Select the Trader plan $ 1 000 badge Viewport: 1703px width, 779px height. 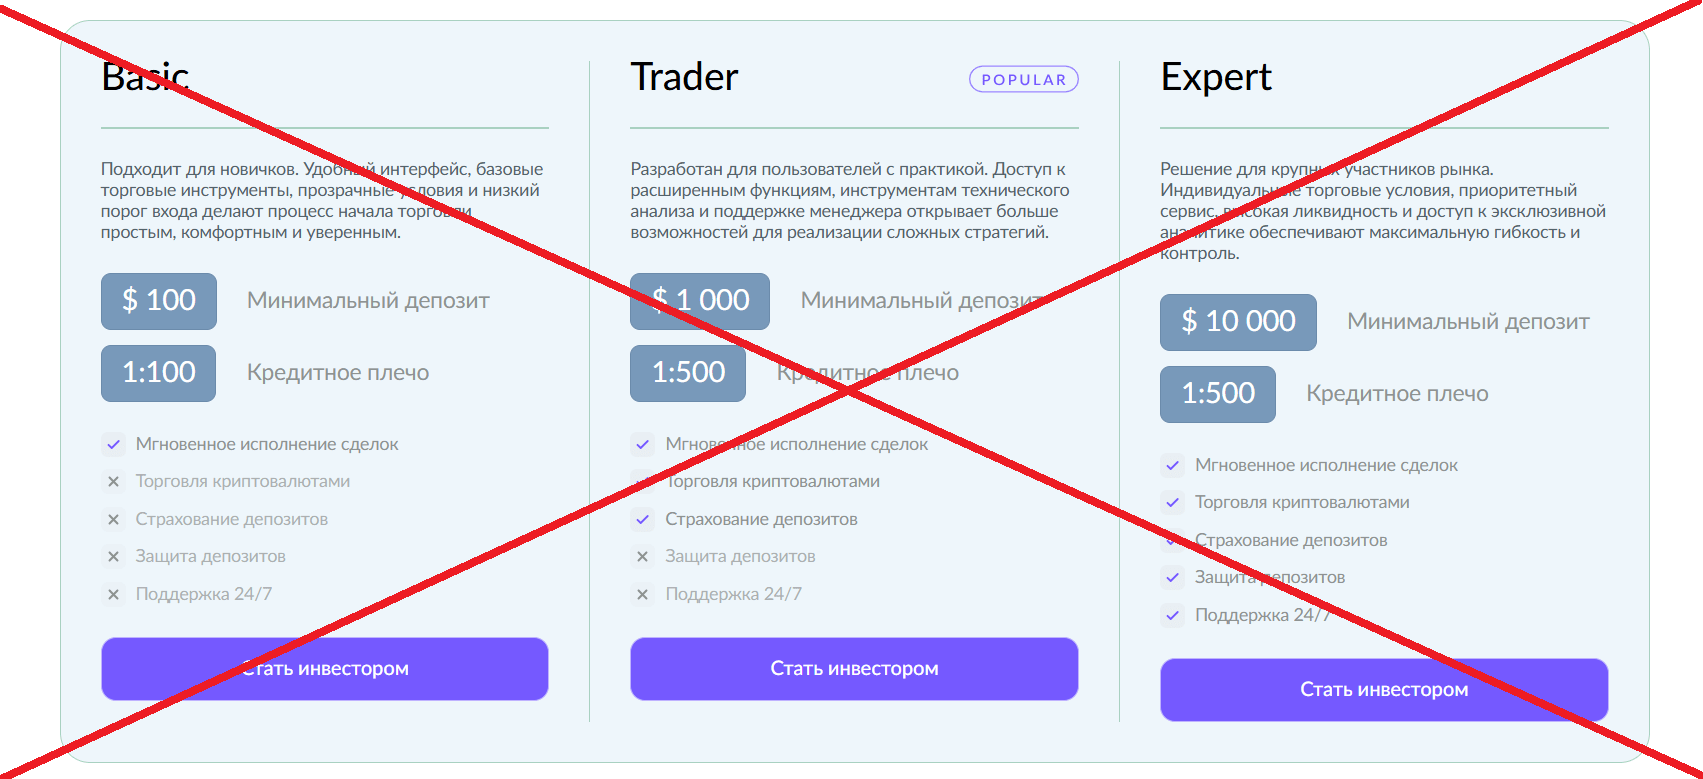click(700, 301)
